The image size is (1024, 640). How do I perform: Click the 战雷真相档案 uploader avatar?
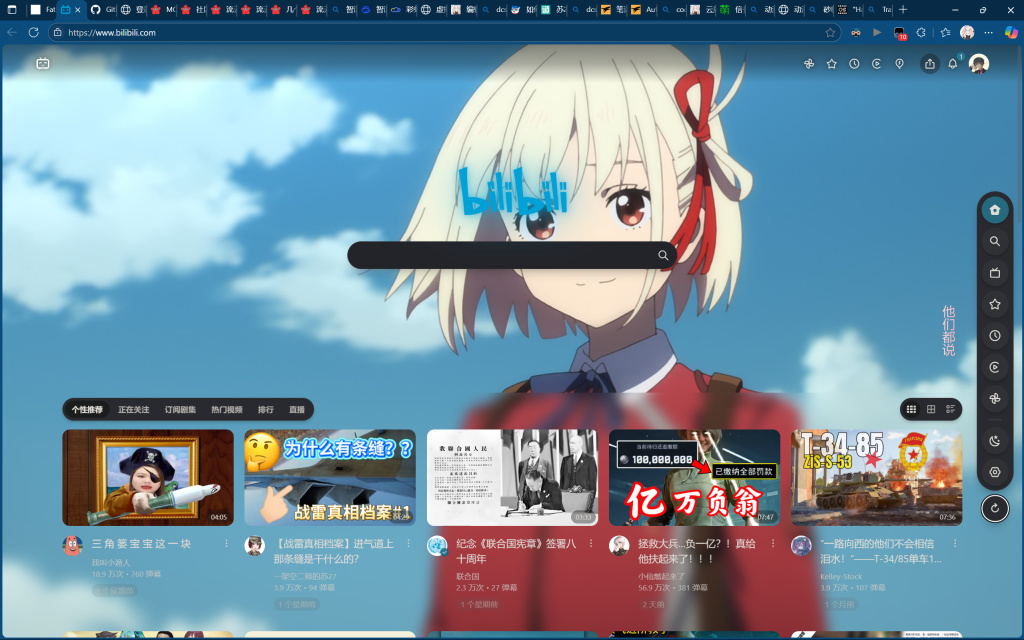(255, 546)
